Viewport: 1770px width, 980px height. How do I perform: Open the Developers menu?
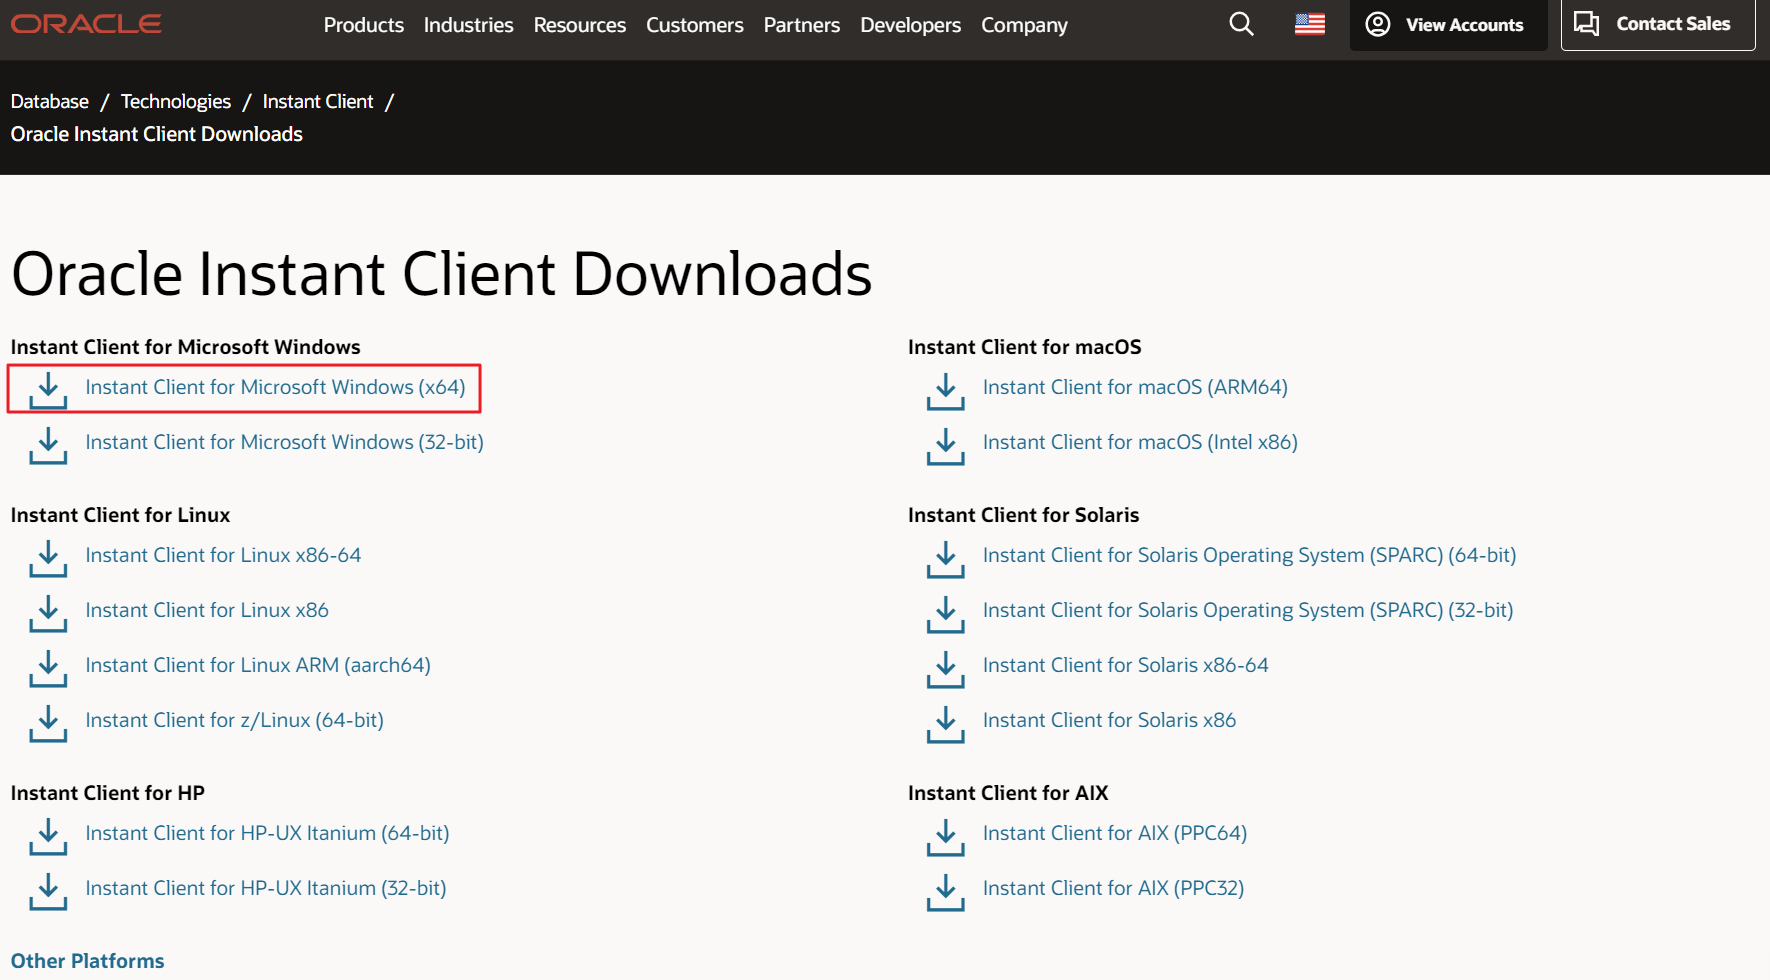911,25
